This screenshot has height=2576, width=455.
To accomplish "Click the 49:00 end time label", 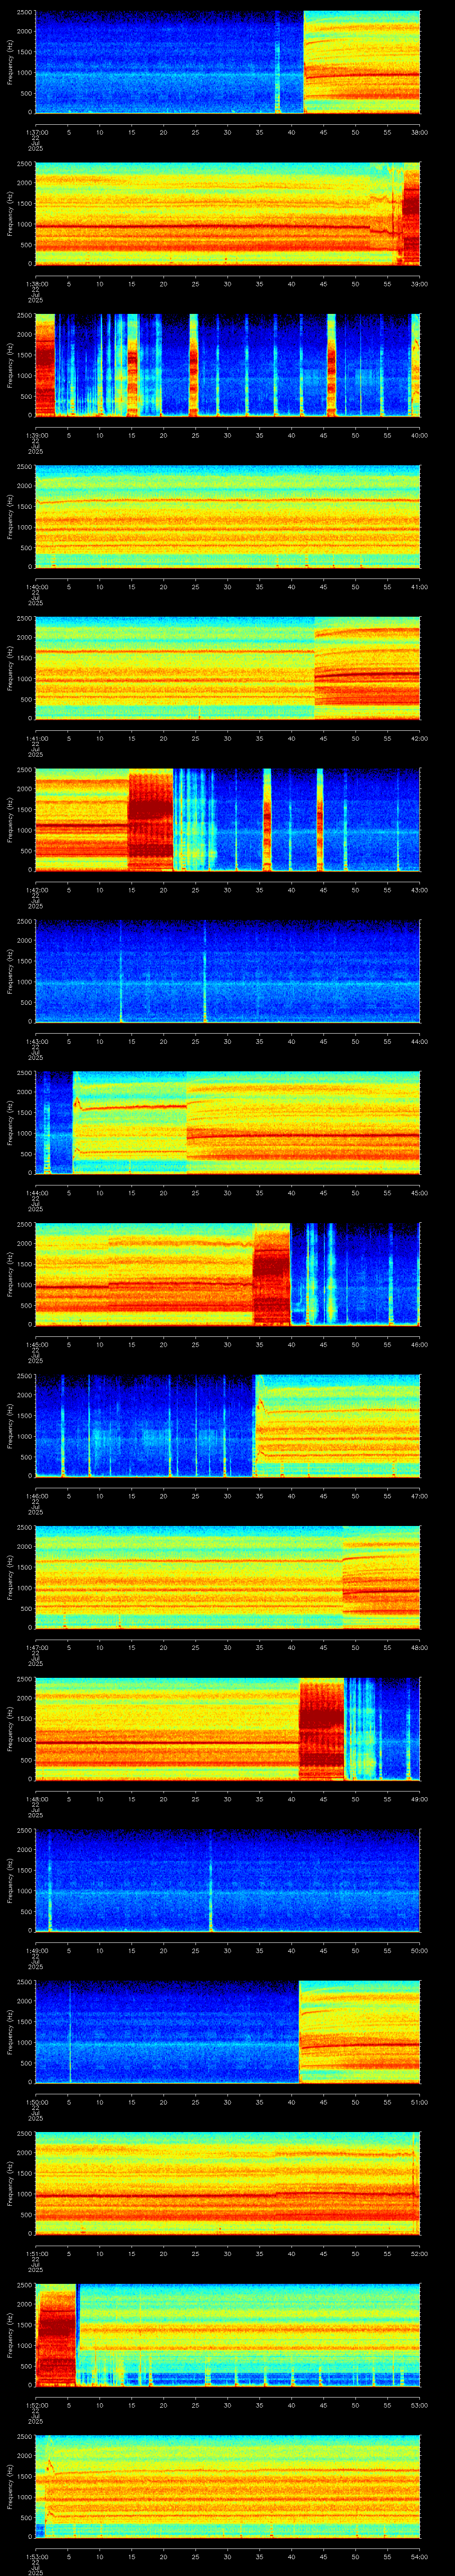I will coord(420,1799).
